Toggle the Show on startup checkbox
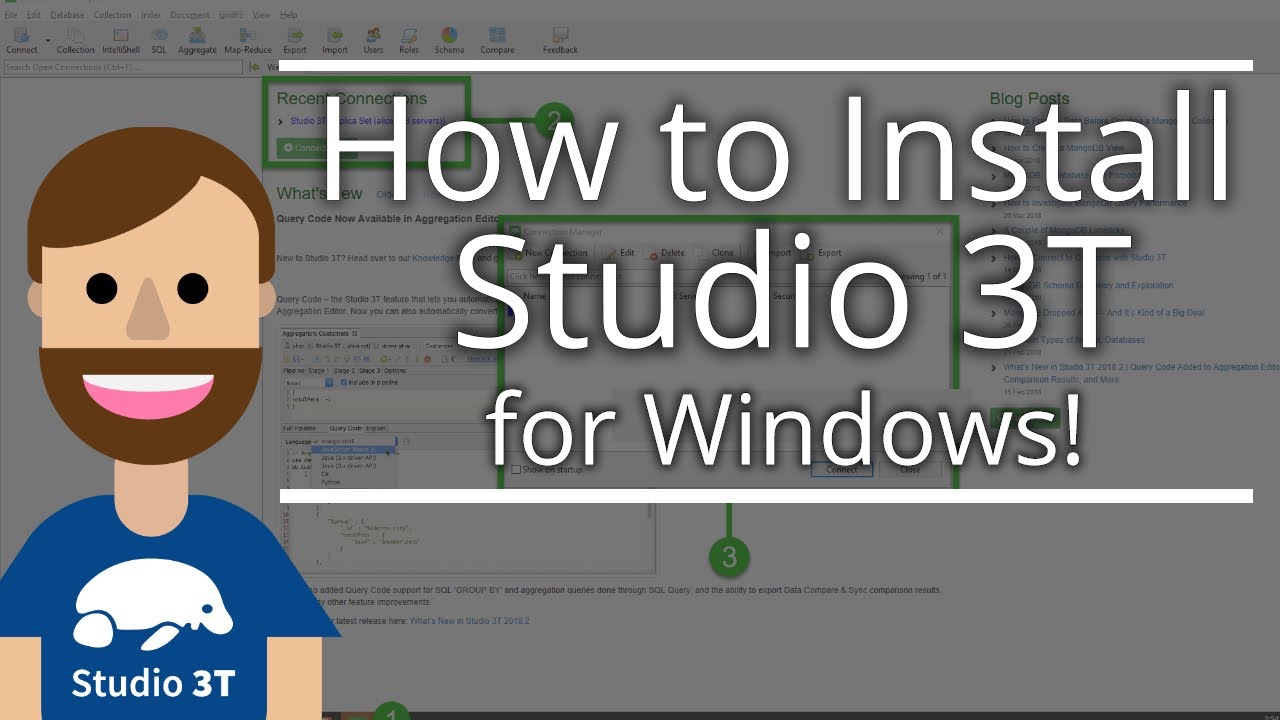This screenshot has width=1280, height=720. 516,469
